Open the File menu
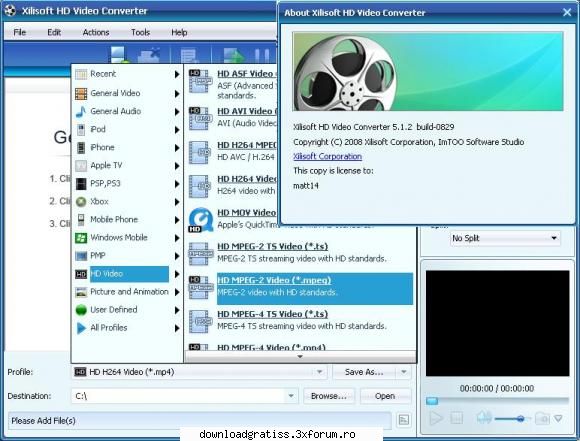Viewport: 580px width, 441px height. click(20, 33)
